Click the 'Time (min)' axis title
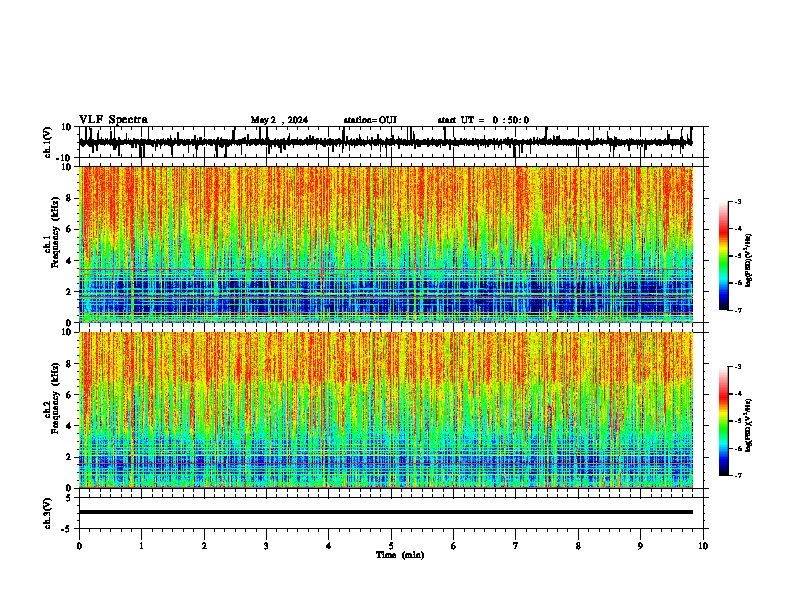792x612 pixels. click(x=400, y=555)
